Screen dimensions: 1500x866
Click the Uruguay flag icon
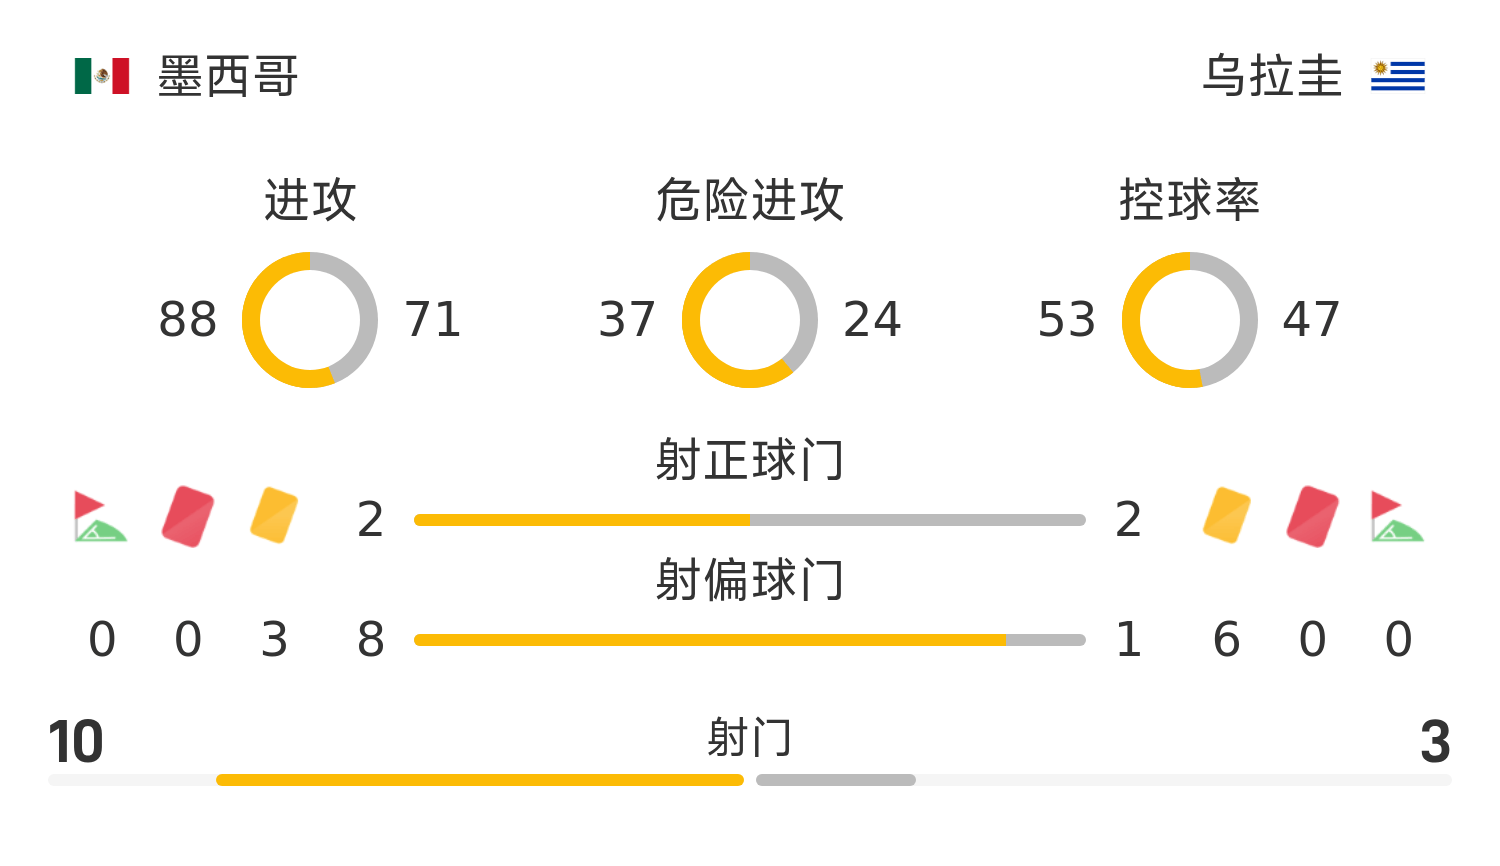tap(1397, 76)
